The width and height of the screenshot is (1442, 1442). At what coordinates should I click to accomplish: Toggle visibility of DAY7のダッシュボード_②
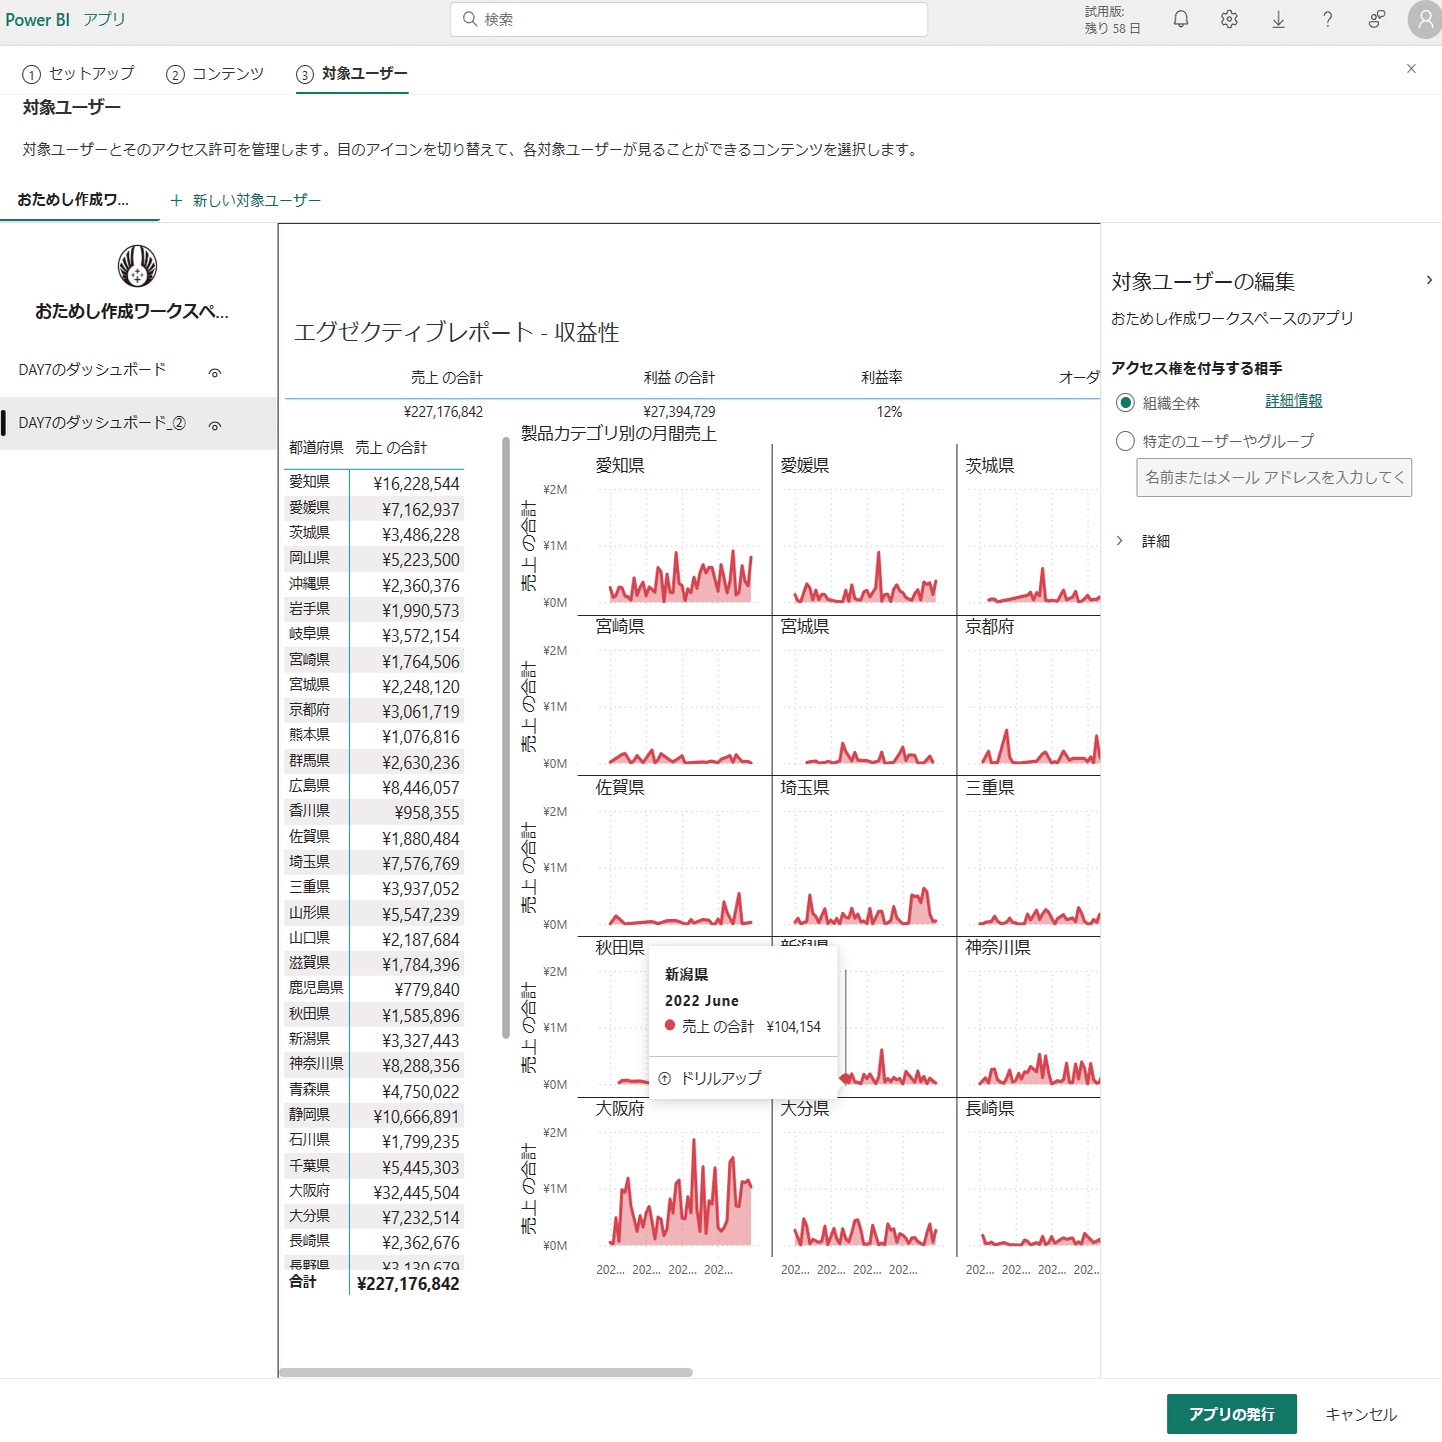coord(214,426)
